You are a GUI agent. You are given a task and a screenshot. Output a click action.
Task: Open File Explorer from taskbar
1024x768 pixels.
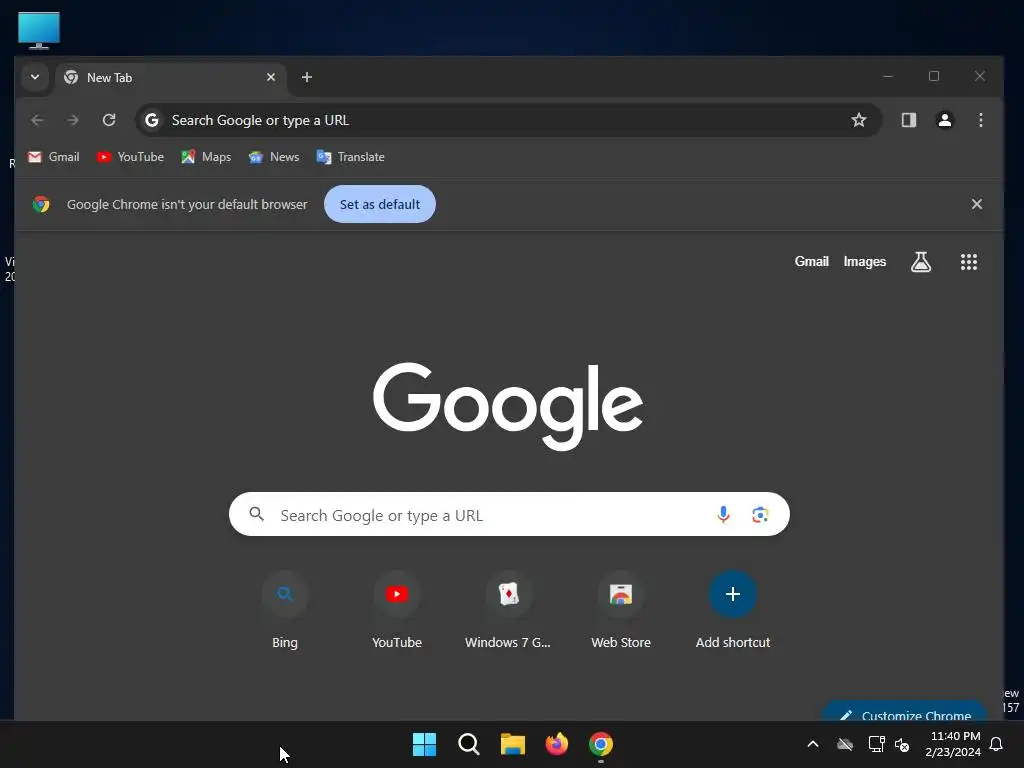pos(513,744)
